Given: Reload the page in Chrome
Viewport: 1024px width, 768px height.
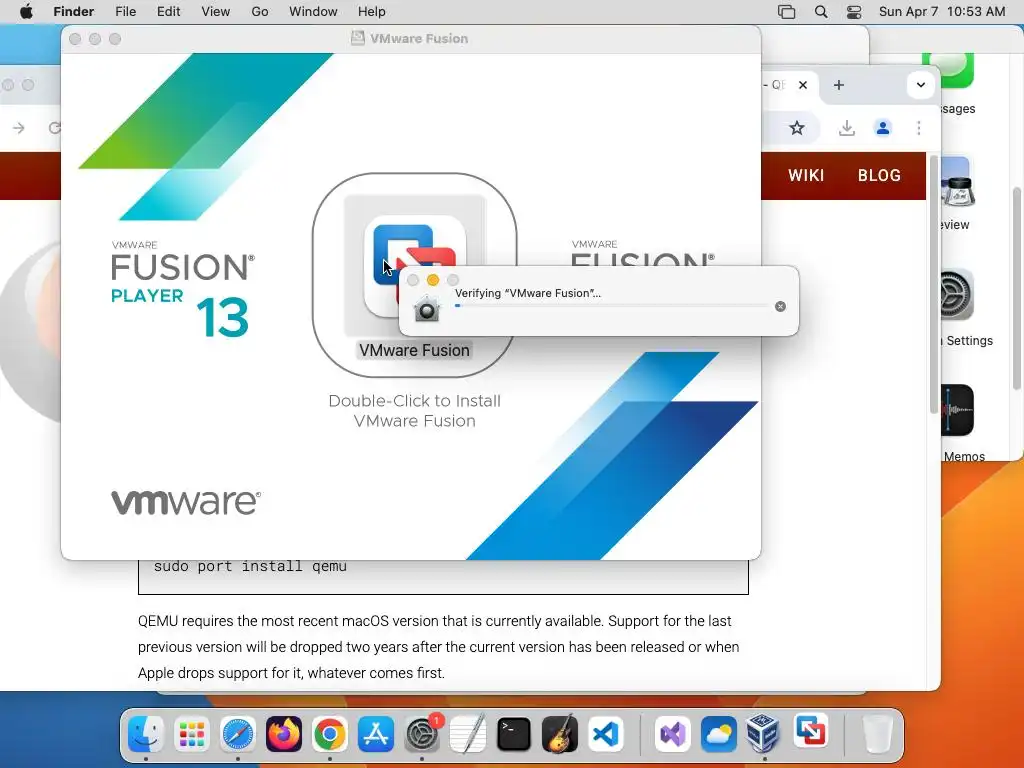Looking at the screenshot, I should [55, 128].
